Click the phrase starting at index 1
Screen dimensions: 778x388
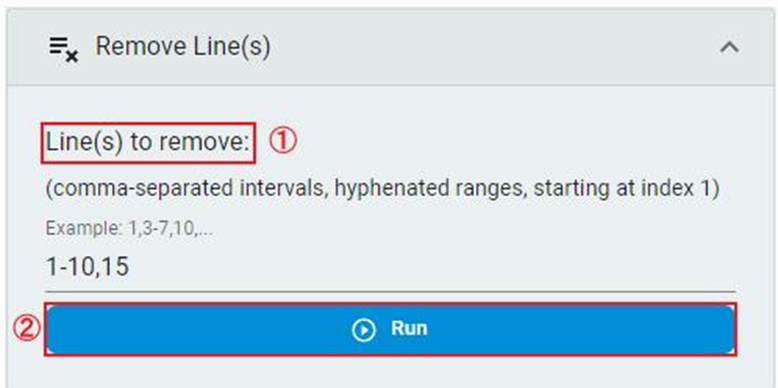[x=626, y=189]
